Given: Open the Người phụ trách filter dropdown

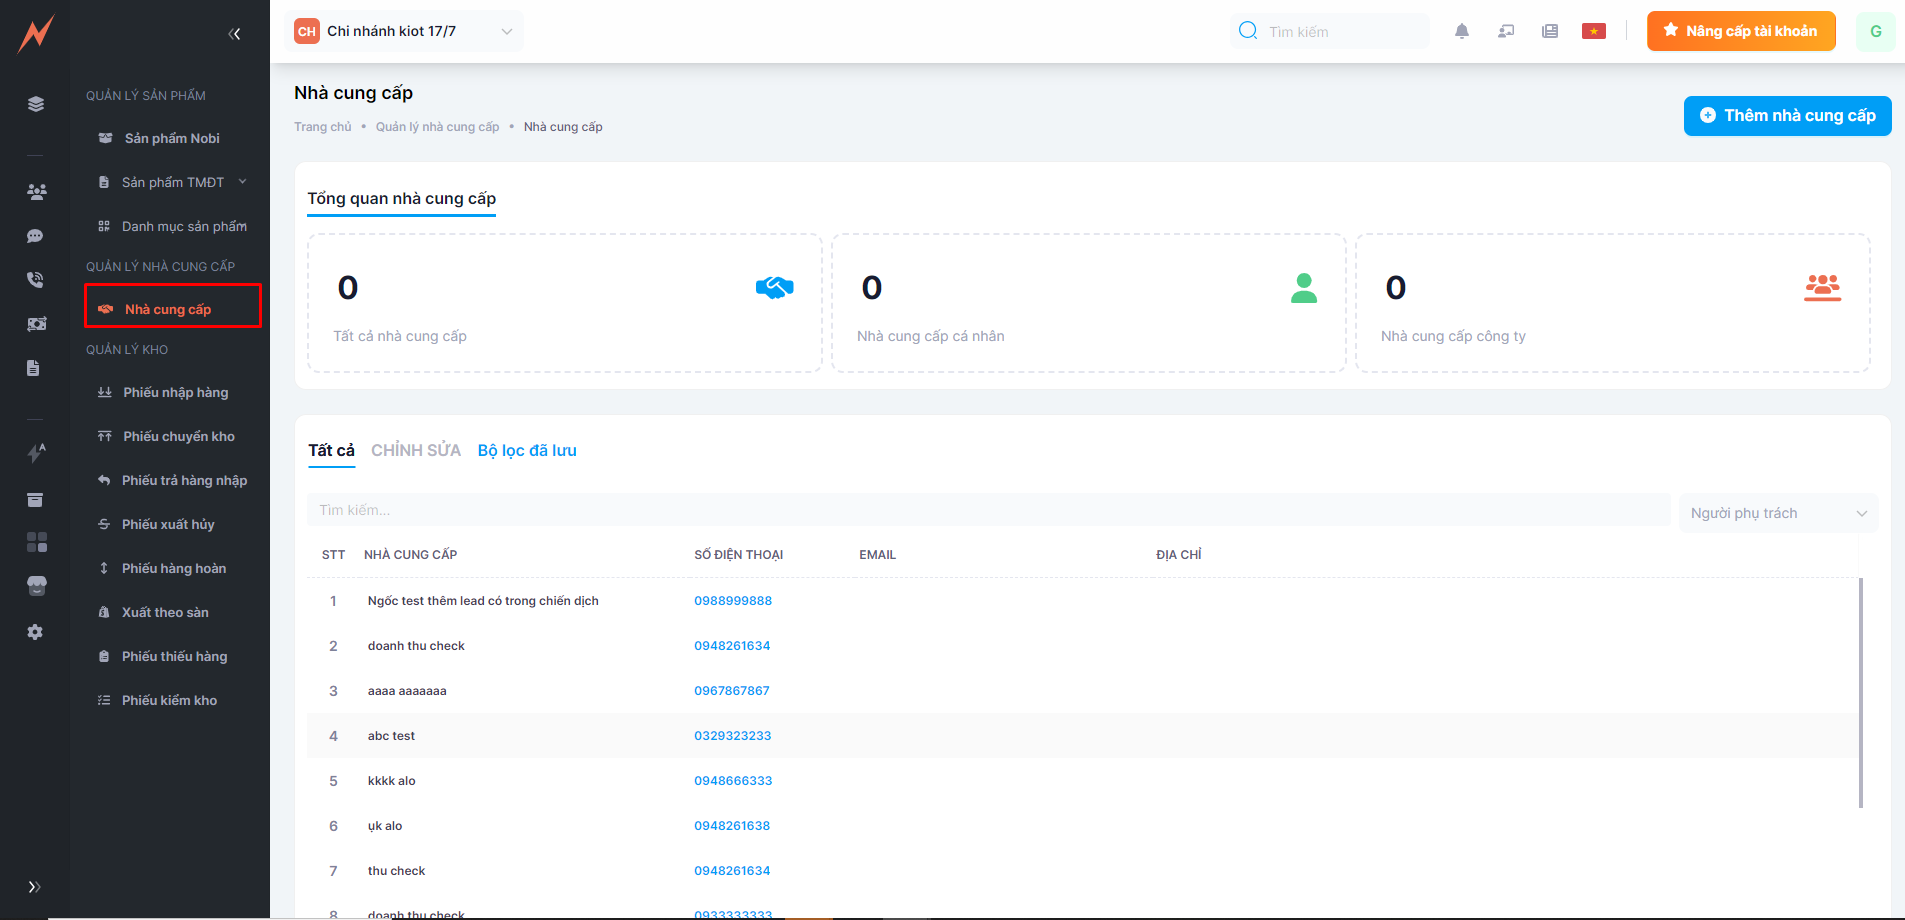Looking at the screenshot, I should pos(1777,513).
